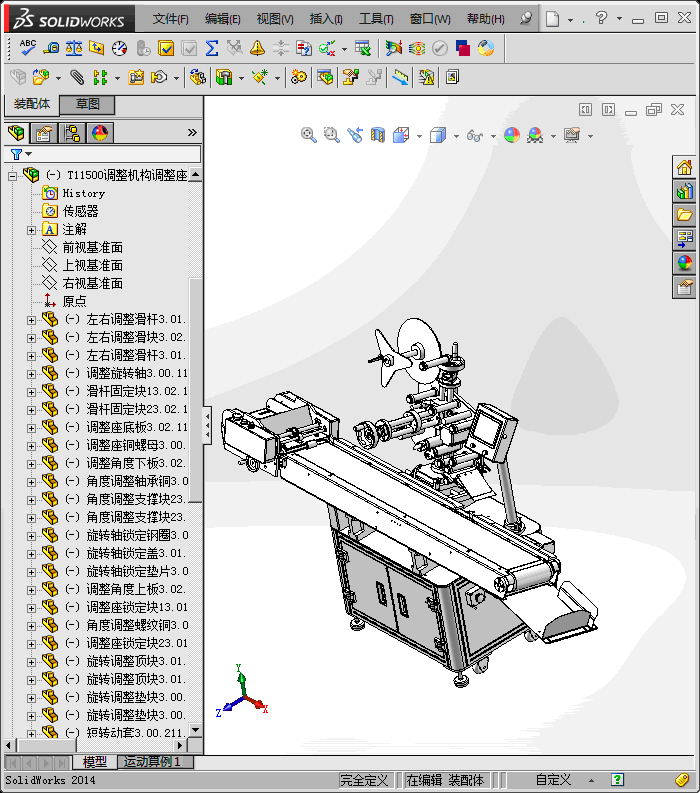Click Zoom to Fit magnifier icon
700x793 pixels.
(x=309, y=135)
